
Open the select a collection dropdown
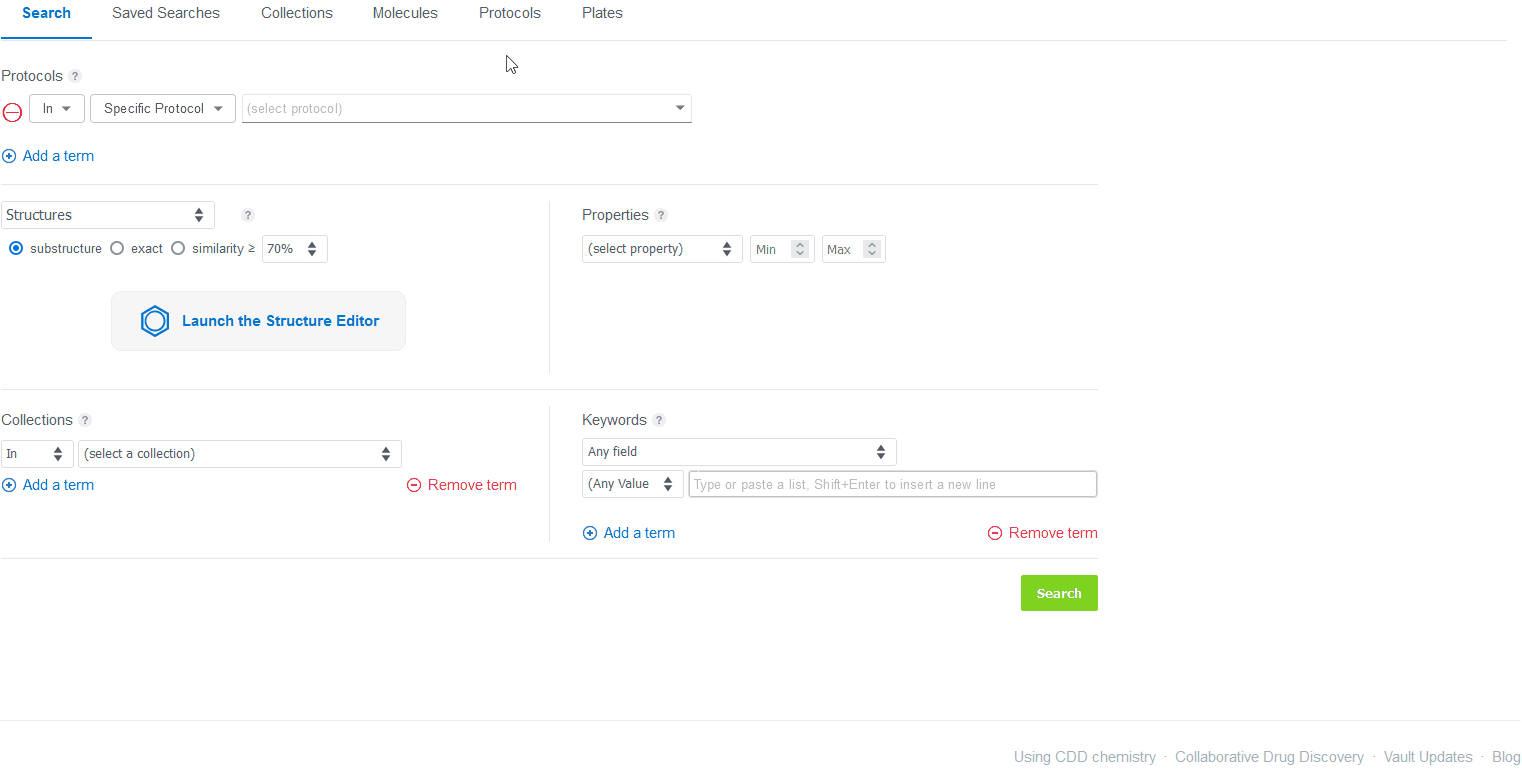pos(239,454)
